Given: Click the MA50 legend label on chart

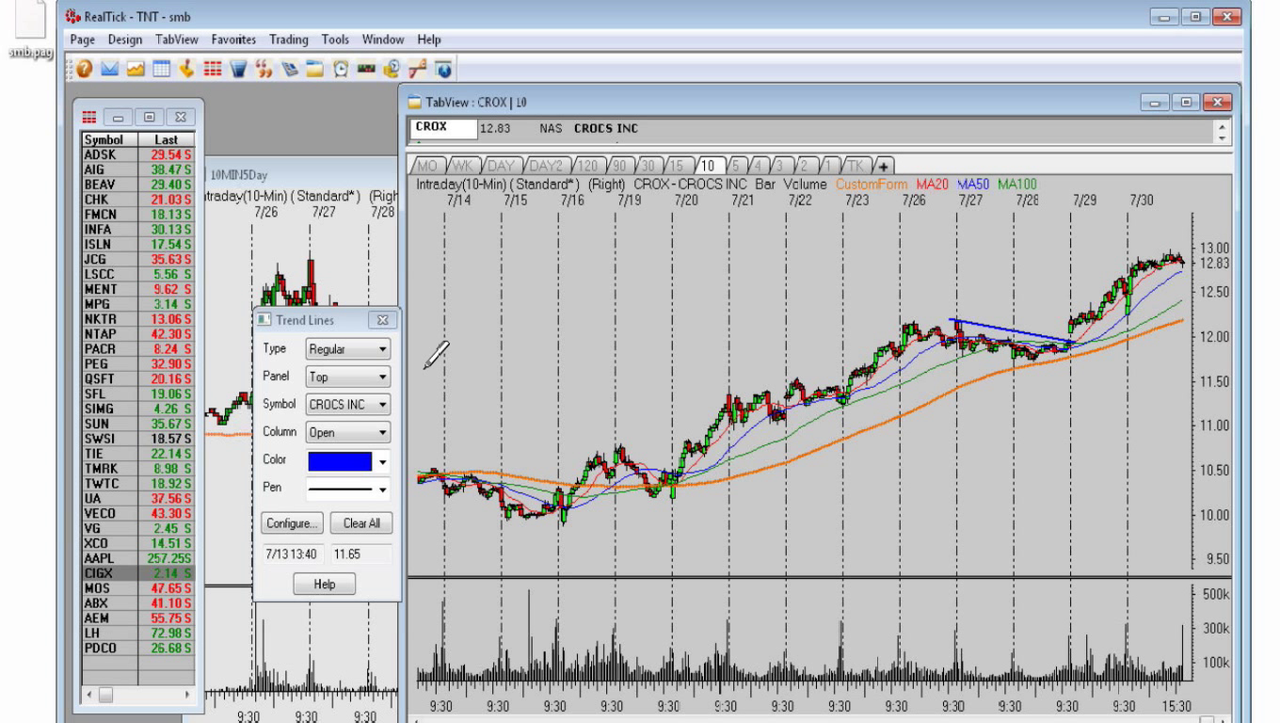Looking at the screenshot, I should tap(973, 184).
